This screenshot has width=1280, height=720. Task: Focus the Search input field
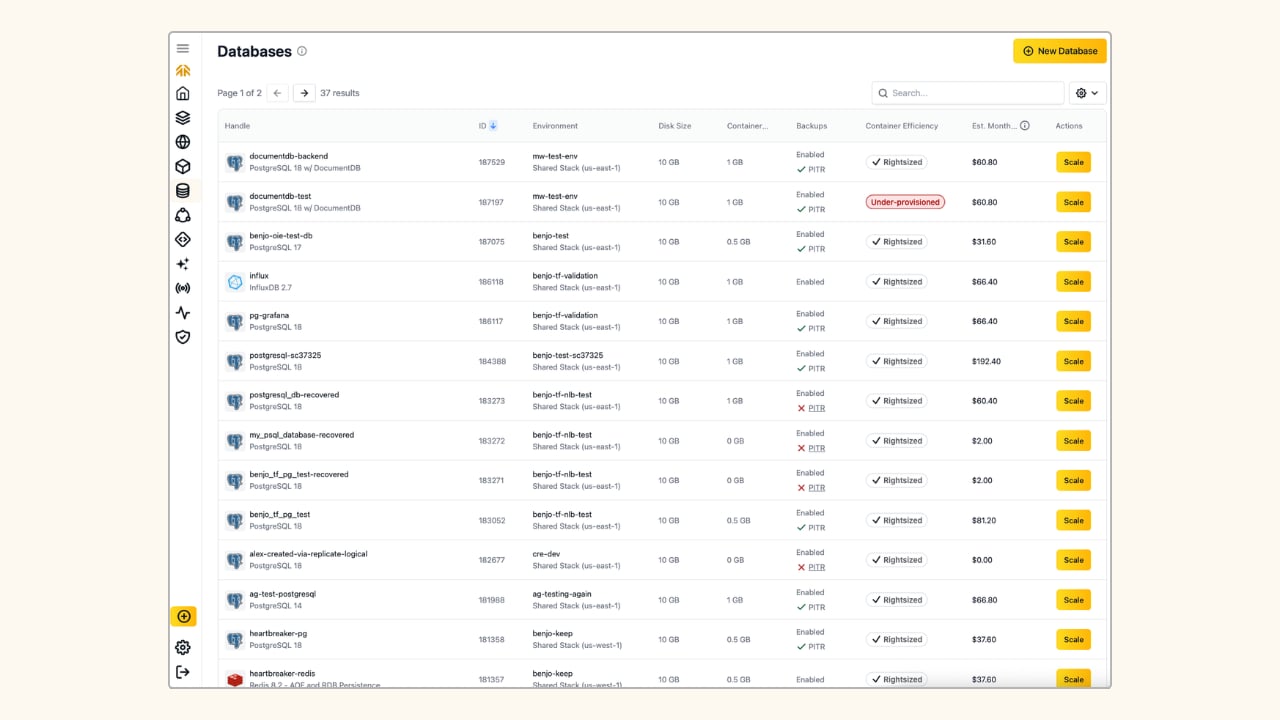(x=967, y=93)
